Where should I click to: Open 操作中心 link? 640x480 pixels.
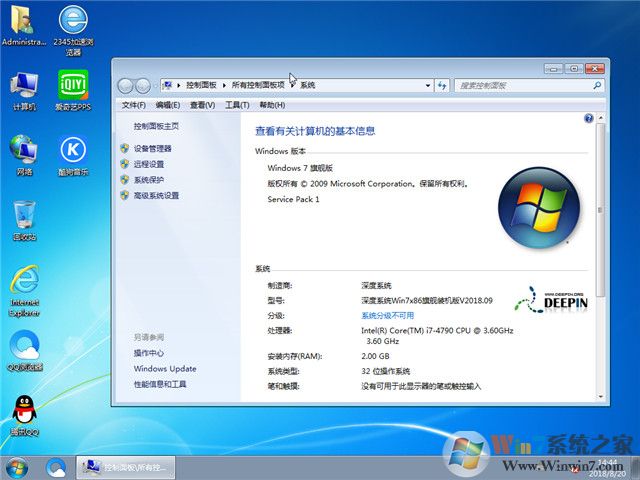149,353
